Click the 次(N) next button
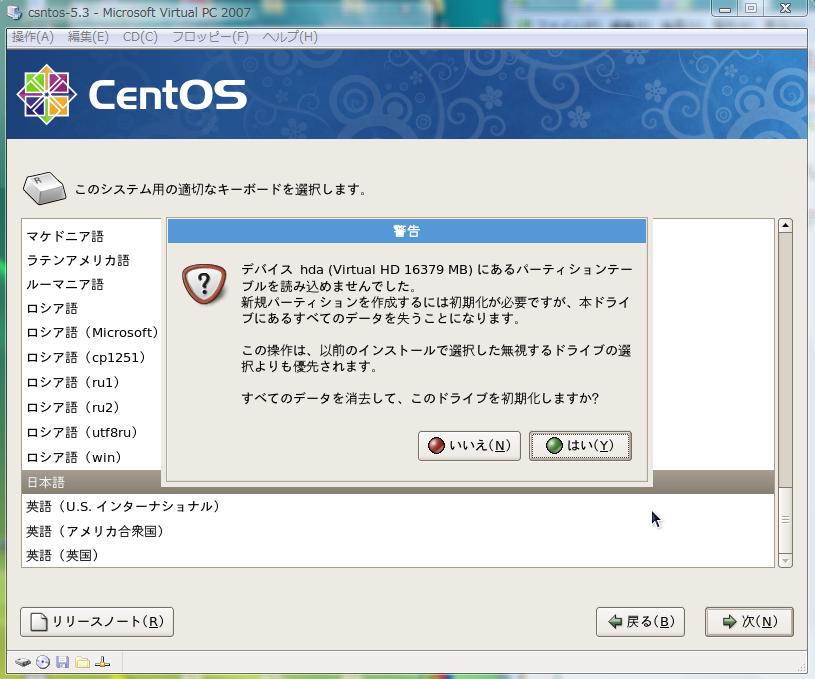This screenshot has height=679, width=815. pyautogui.click(x=749, y=622)
